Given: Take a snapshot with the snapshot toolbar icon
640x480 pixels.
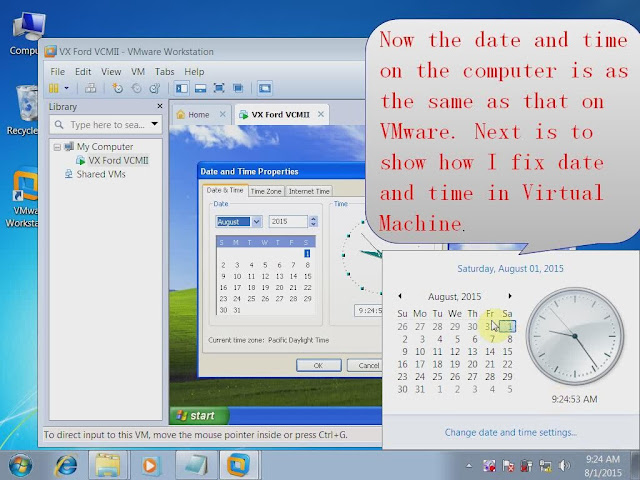Looking at the screenshot, I should [x=118, y=88].
